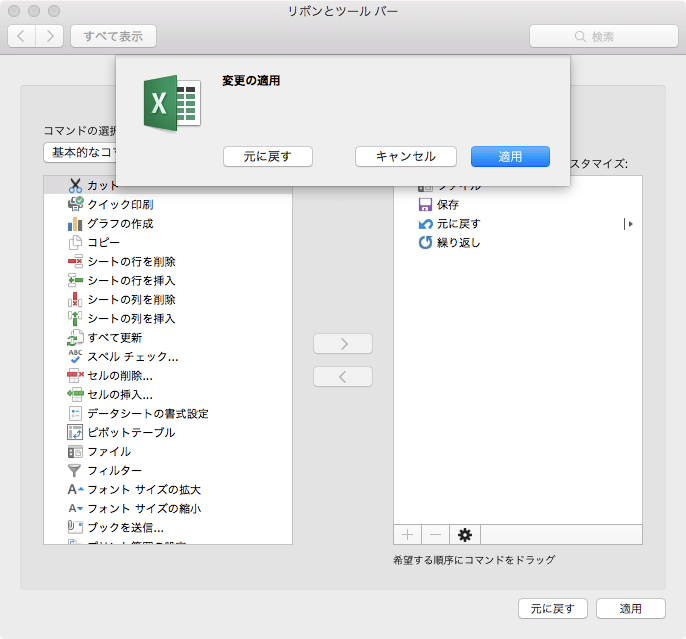Screen dimensions: 686x639
Task: Click the plus button under the right list
Action: 407,534
